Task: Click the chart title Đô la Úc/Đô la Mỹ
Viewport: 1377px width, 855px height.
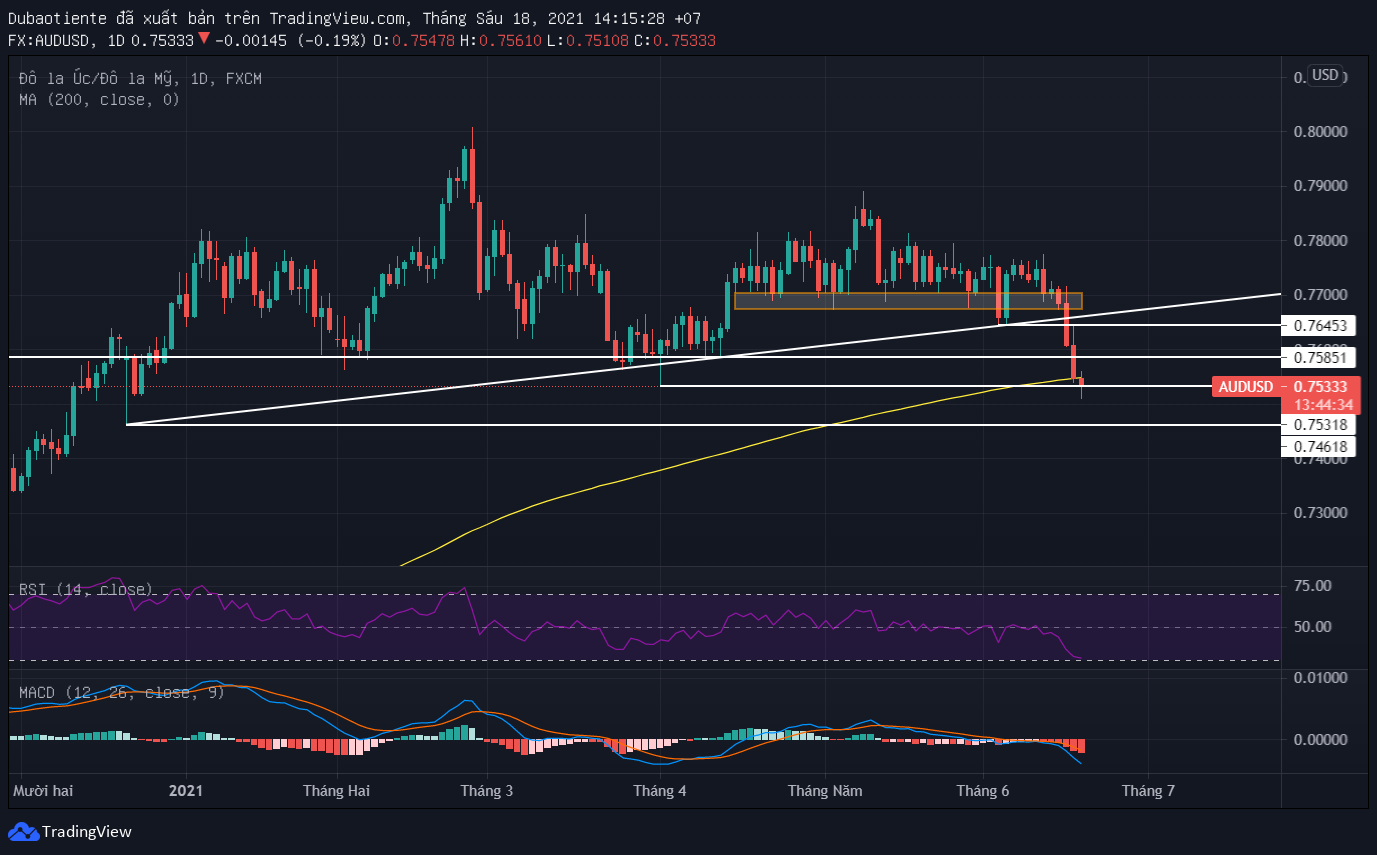Action: pyautogui.click(x=94, y=79)
